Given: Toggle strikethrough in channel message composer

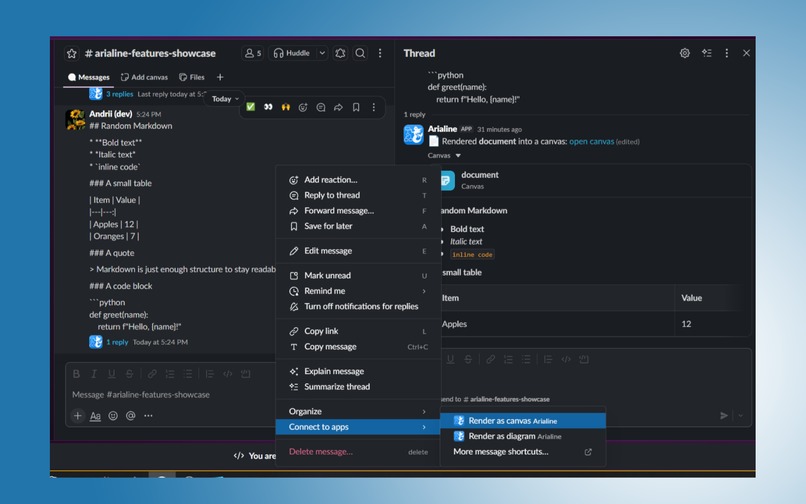Looking at the screenshot, I should coord(130,374).
